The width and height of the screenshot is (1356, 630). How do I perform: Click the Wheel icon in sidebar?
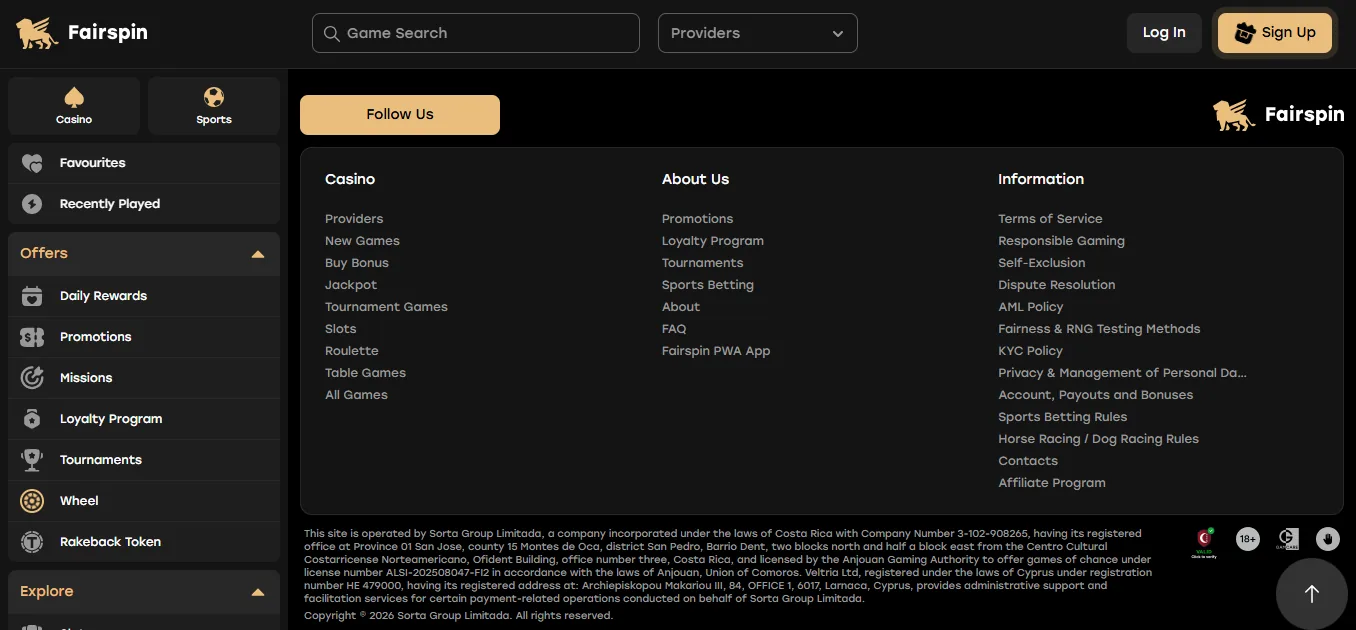pyautogui.click(x=32, y=501)
